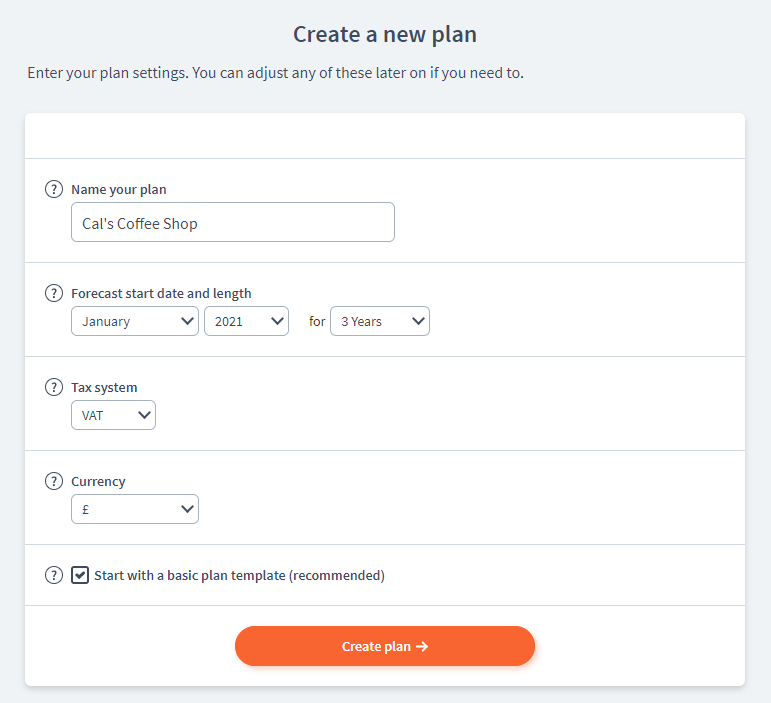The height and width of the screenshot is (703, 771).
Task: Open the January month dropdown
Action: coord(135,322)
